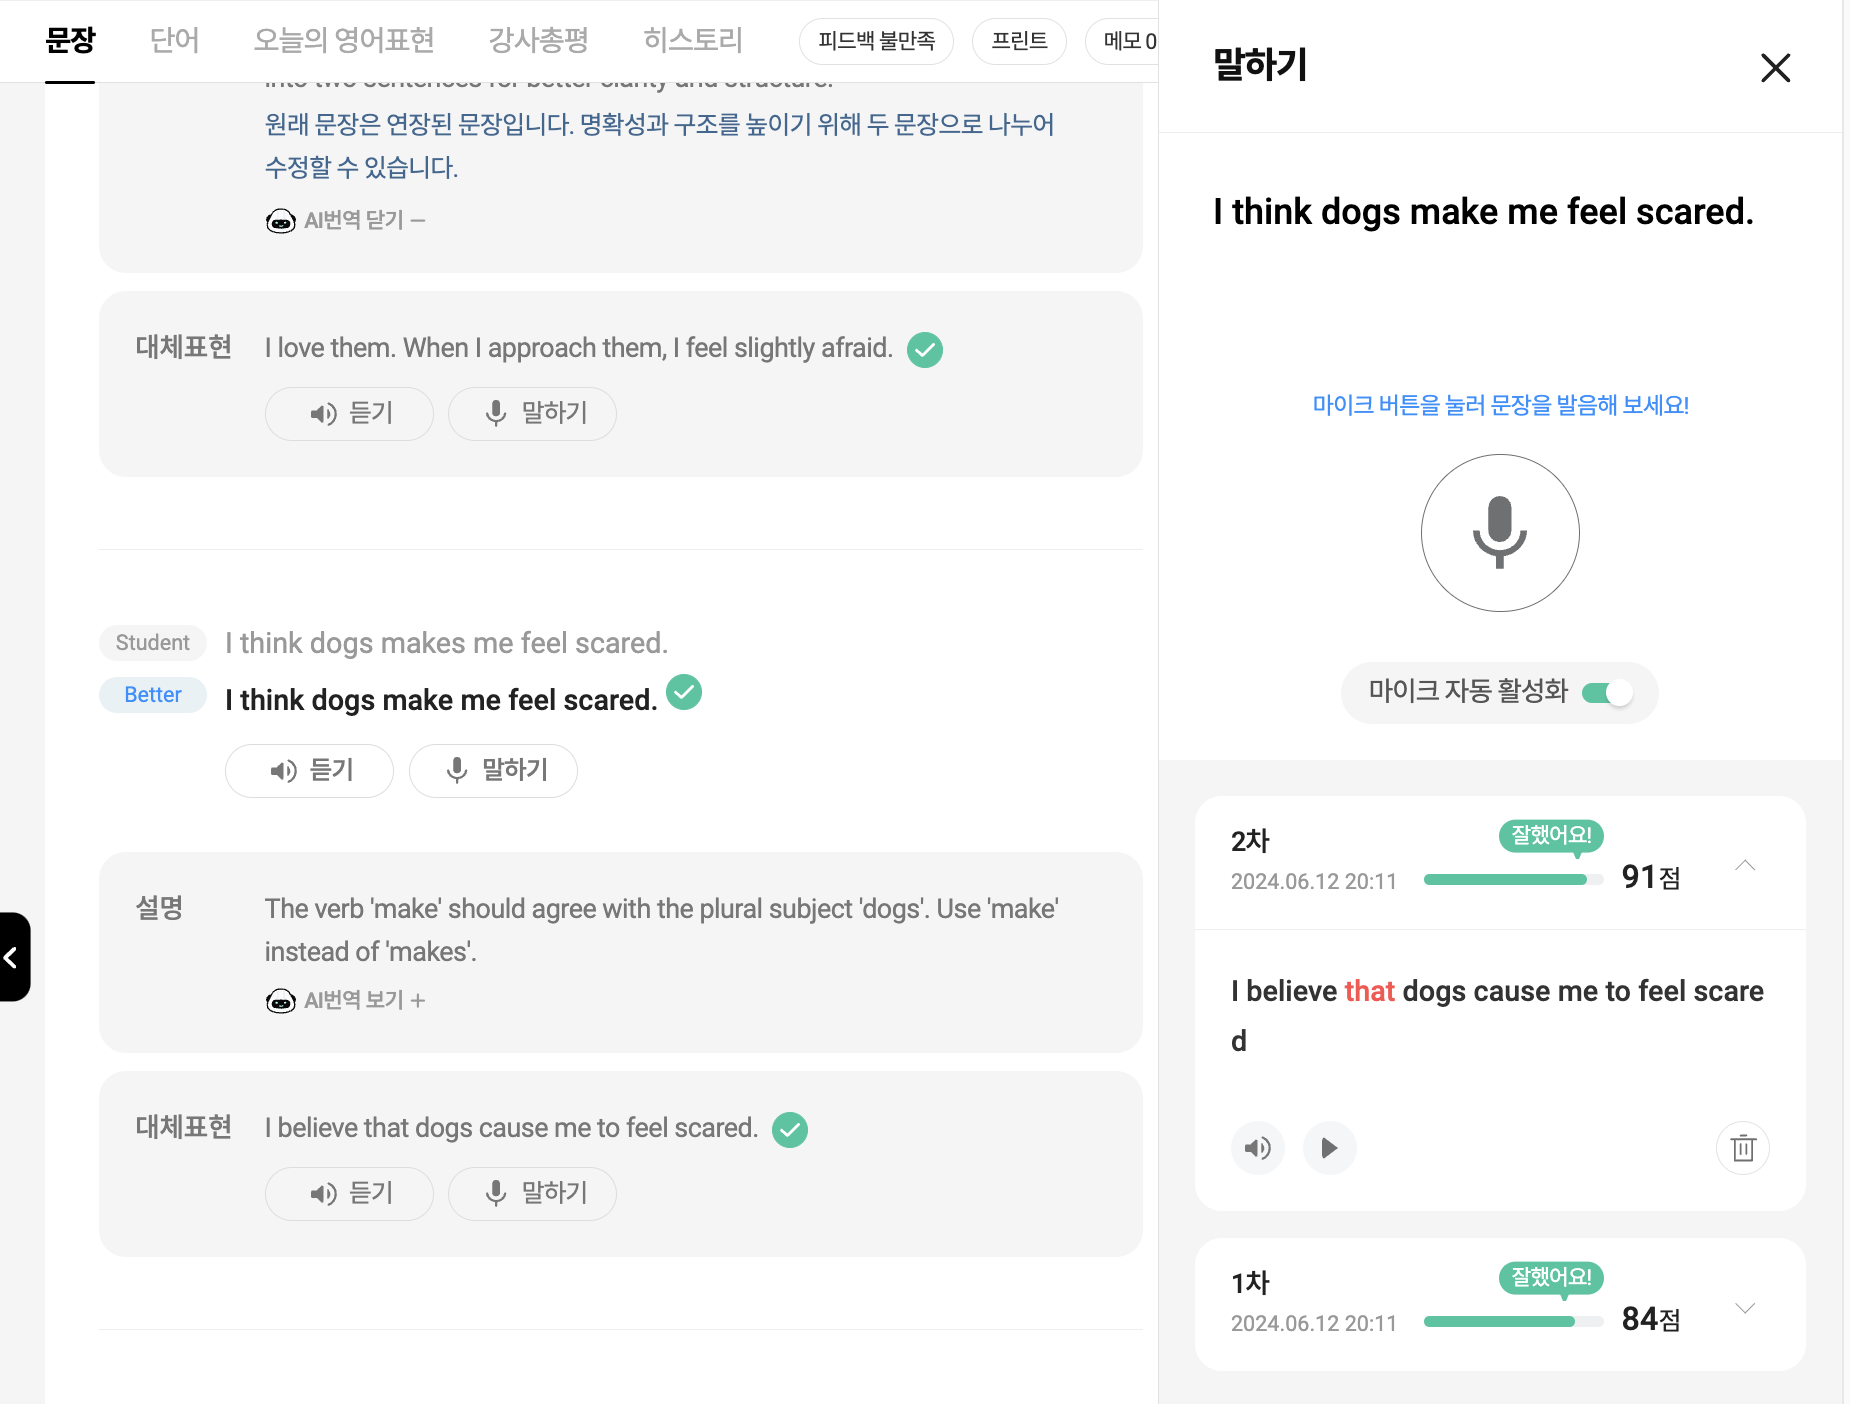Click 말하기 under the 대체표현 sentence about approaching
This screenshot has width=1850, height=1404.
pyautogui.click(x=532, y=413)
